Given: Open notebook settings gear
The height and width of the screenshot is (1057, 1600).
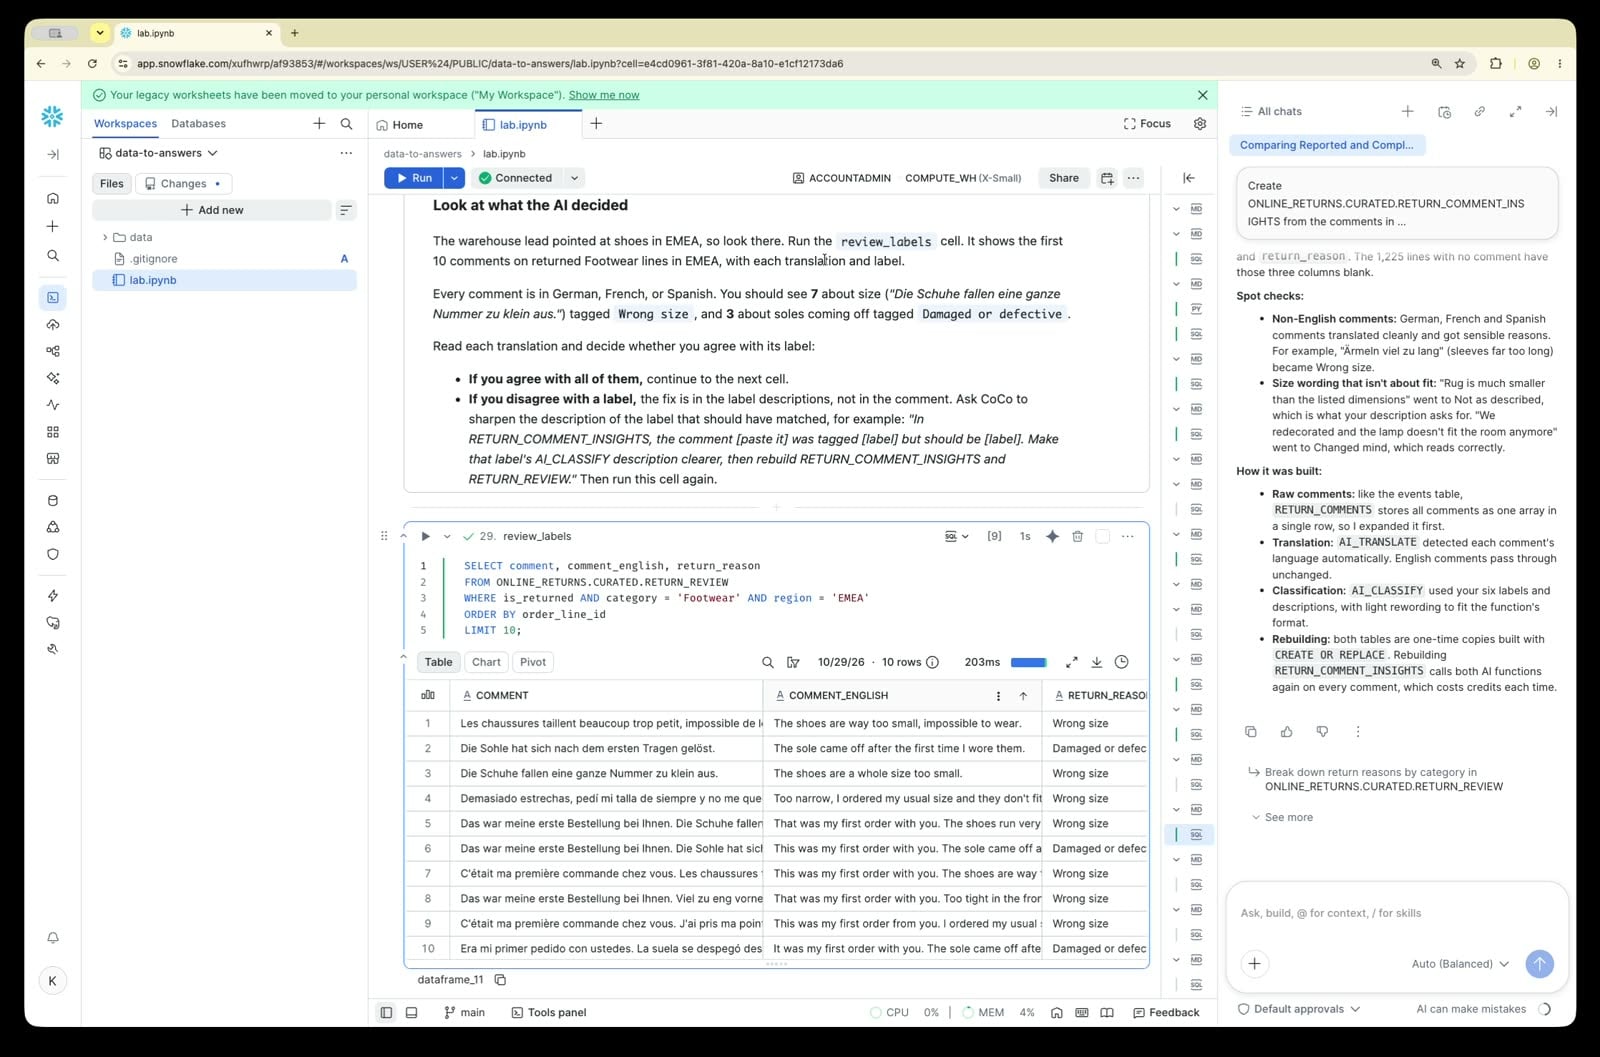Looking at the screenshot, I should point(1200,124).
